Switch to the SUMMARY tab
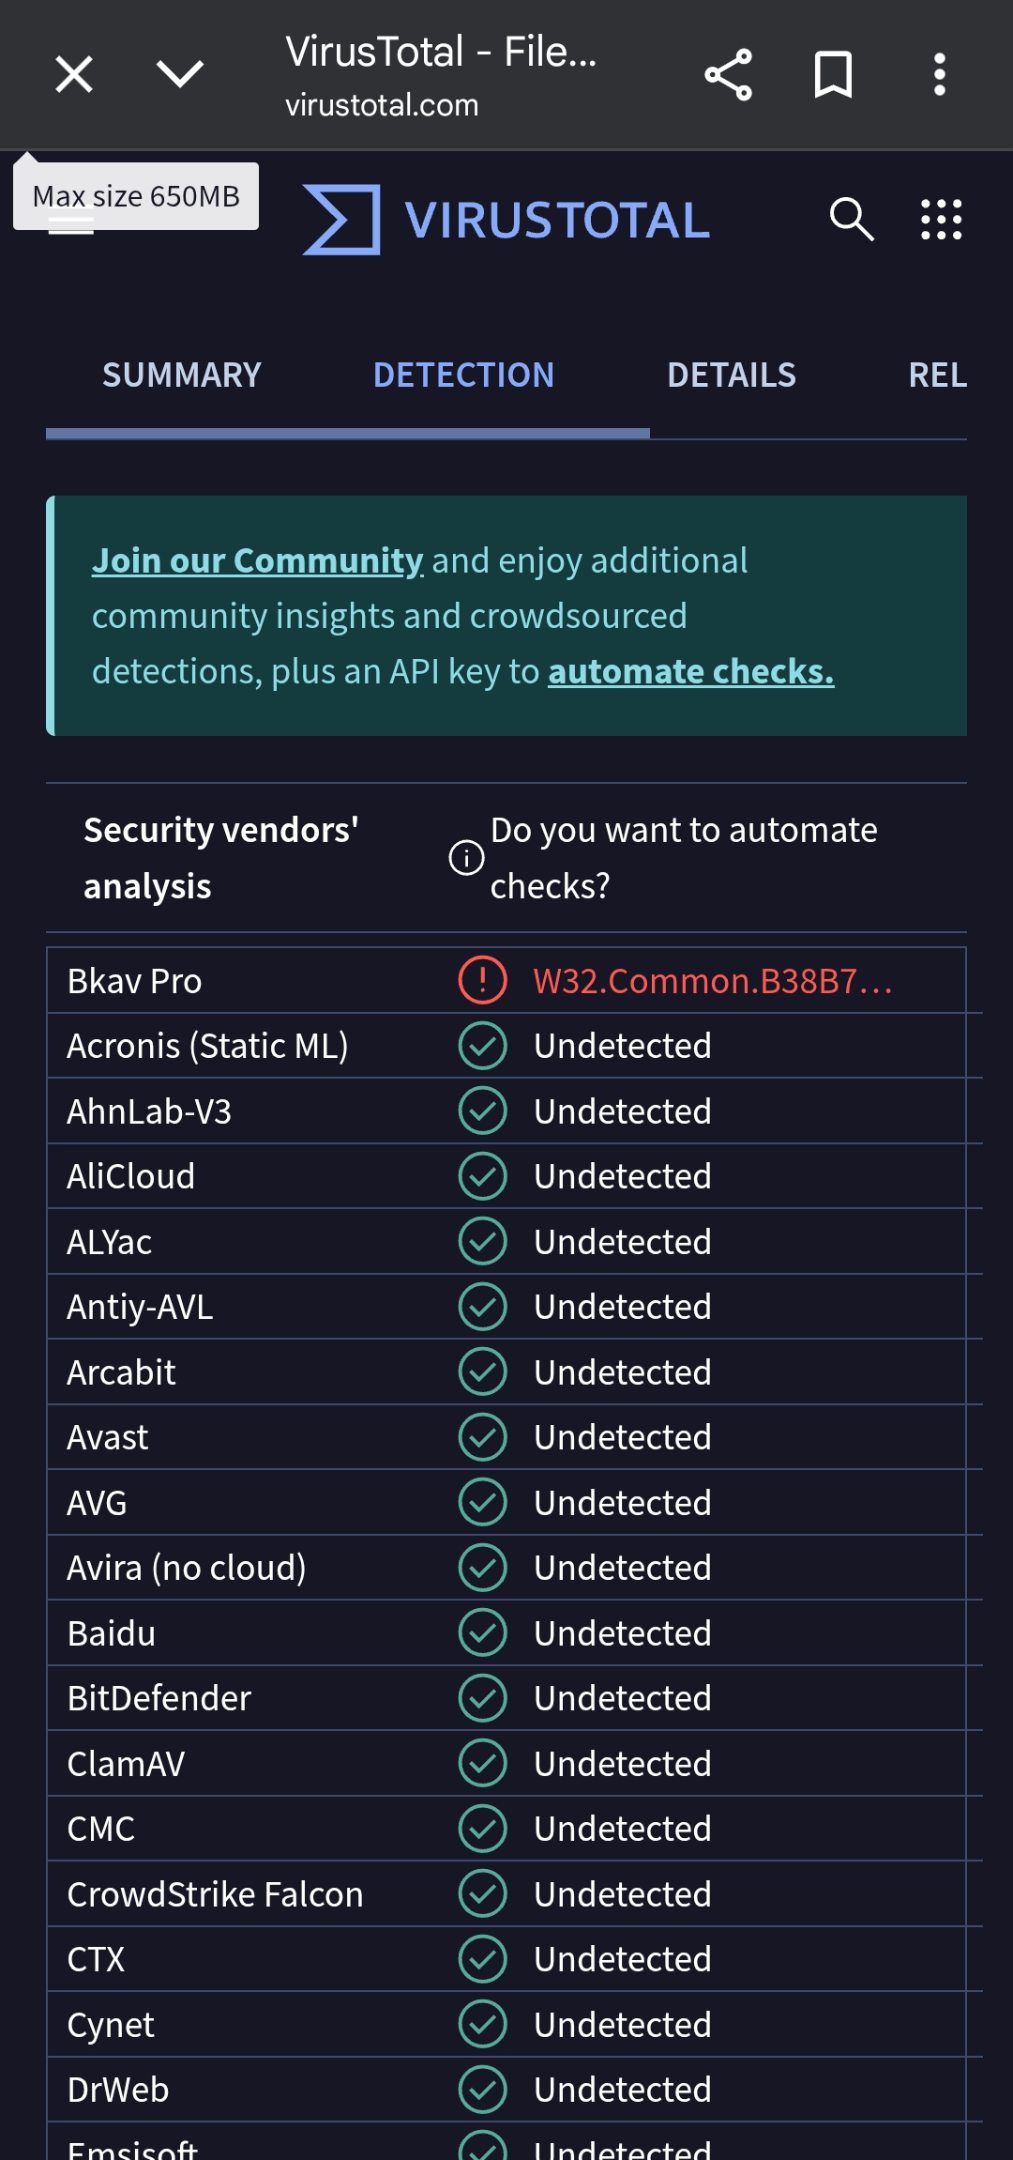This screenshot has height=2160, width=1013. (x=182, y=375)
